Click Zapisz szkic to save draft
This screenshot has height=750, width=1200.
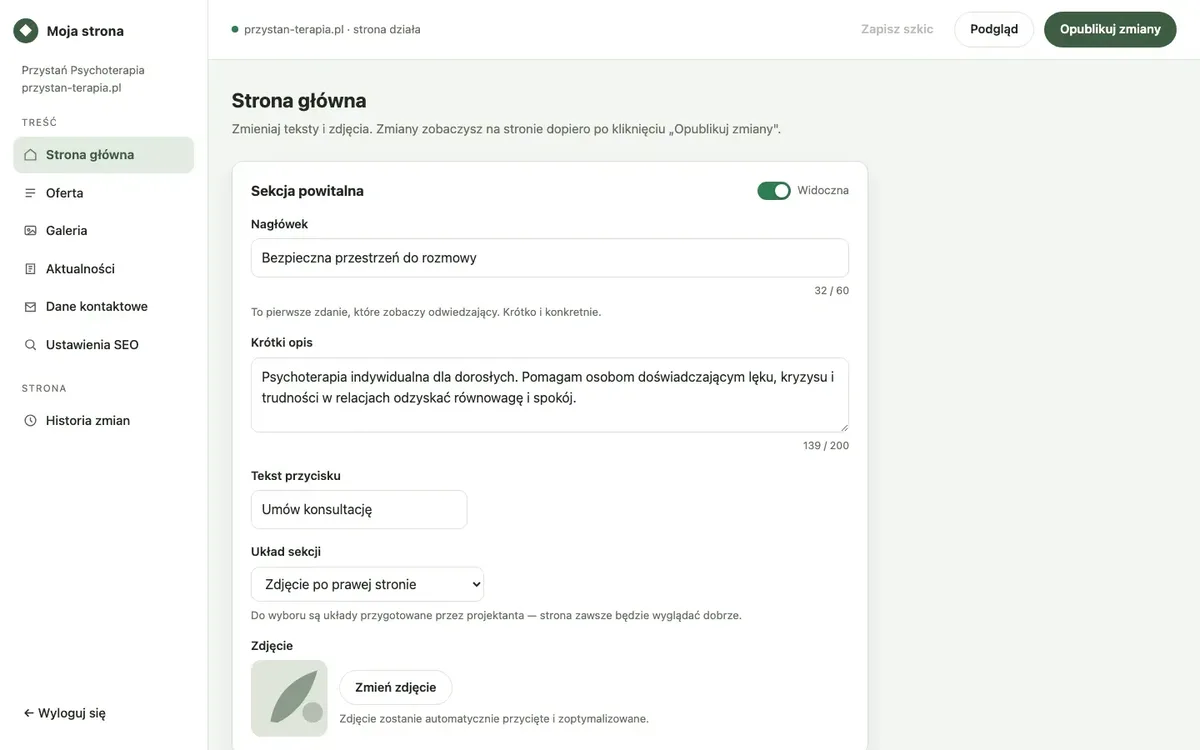click(897, 29)
